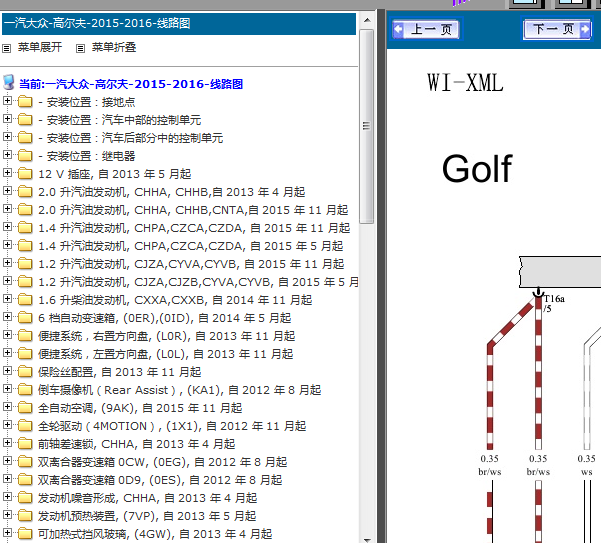Expand 2.0 升汽油发动机 CHHA, CHHB 2013 node

tap(7, 190)
